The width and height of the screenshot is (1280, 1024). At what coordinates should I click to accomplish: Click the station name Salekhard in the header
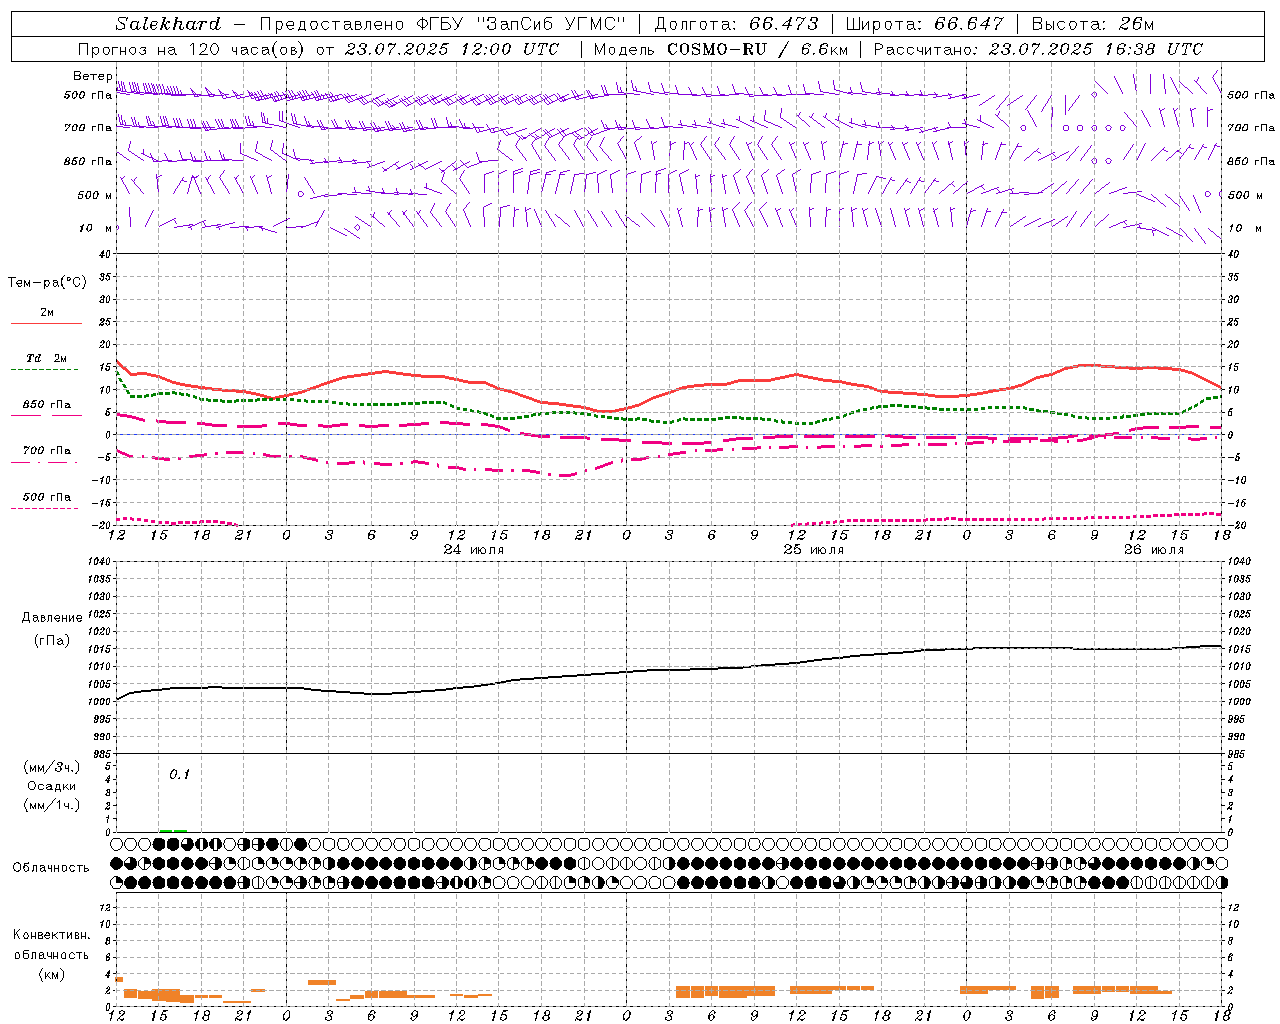[167, 24]
